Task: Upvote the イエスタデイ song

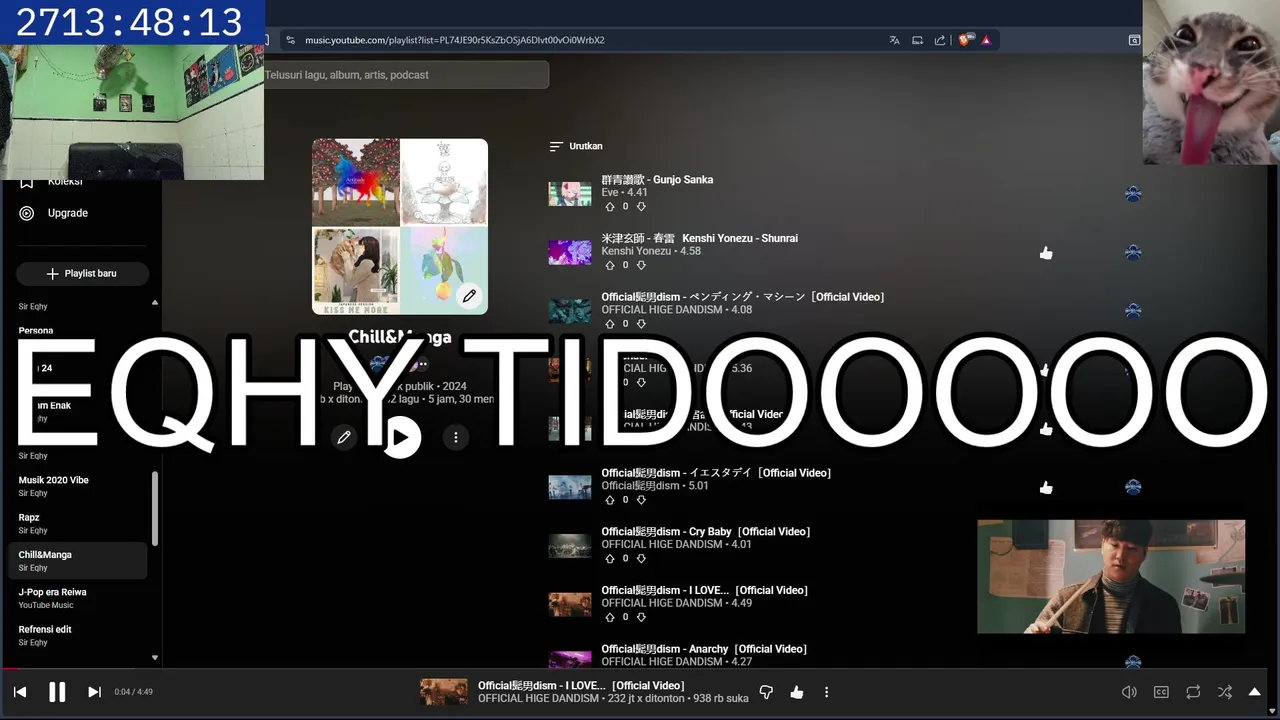Action: click(x=610, y=500)
